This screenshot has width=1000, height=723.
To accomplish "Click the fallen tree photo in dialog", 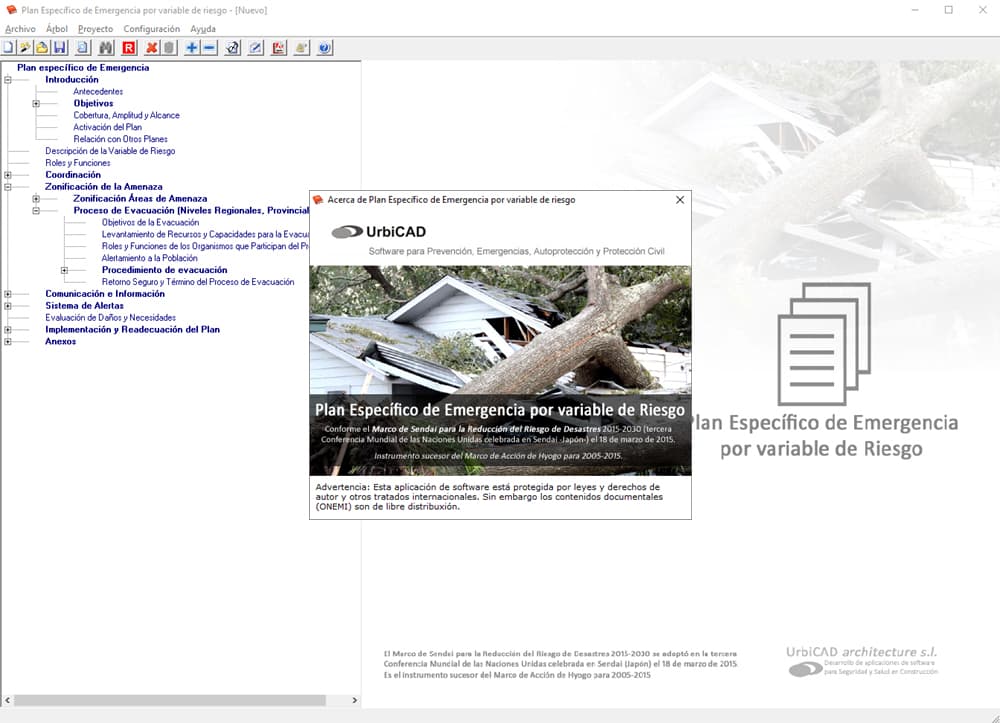I will point(500,370).
